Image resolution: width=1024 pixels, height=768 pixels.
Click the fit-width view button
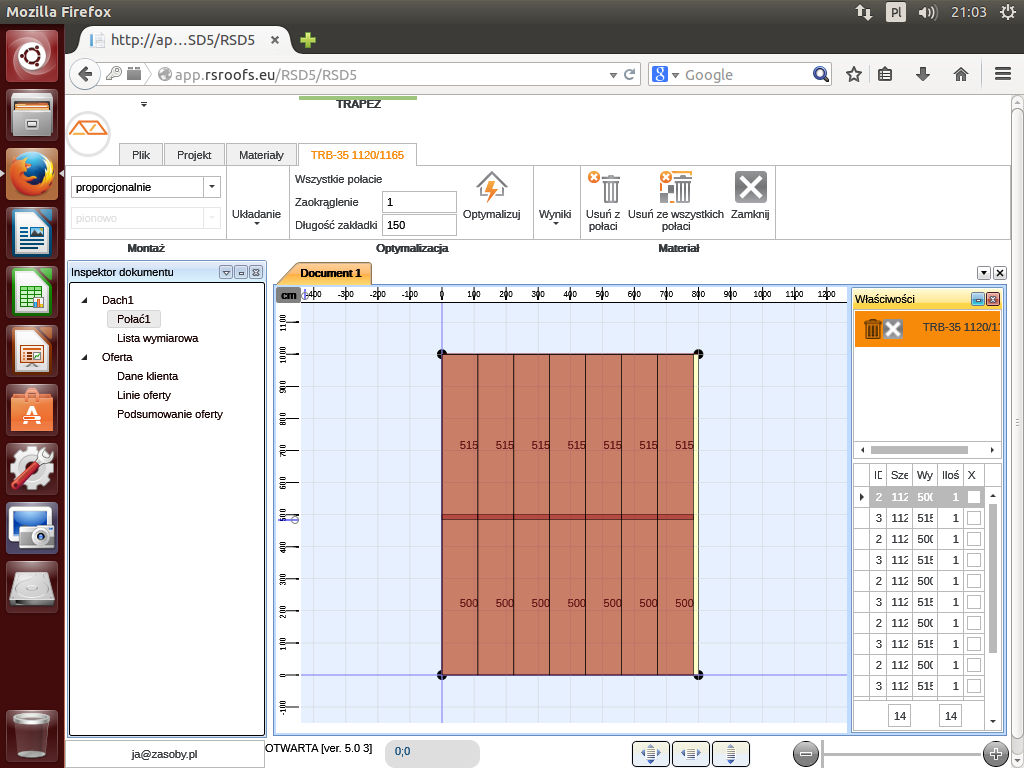(690, 753)
